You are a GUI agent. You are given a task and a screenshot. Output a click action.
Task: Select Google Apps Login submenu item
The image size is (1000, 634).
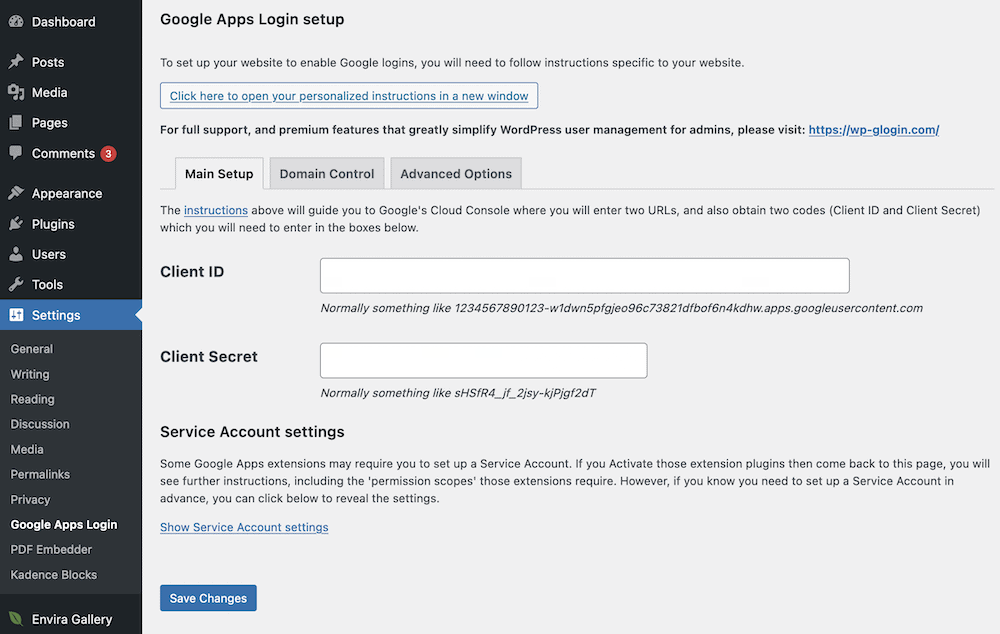pyautogui.click(x=64, y=524)
